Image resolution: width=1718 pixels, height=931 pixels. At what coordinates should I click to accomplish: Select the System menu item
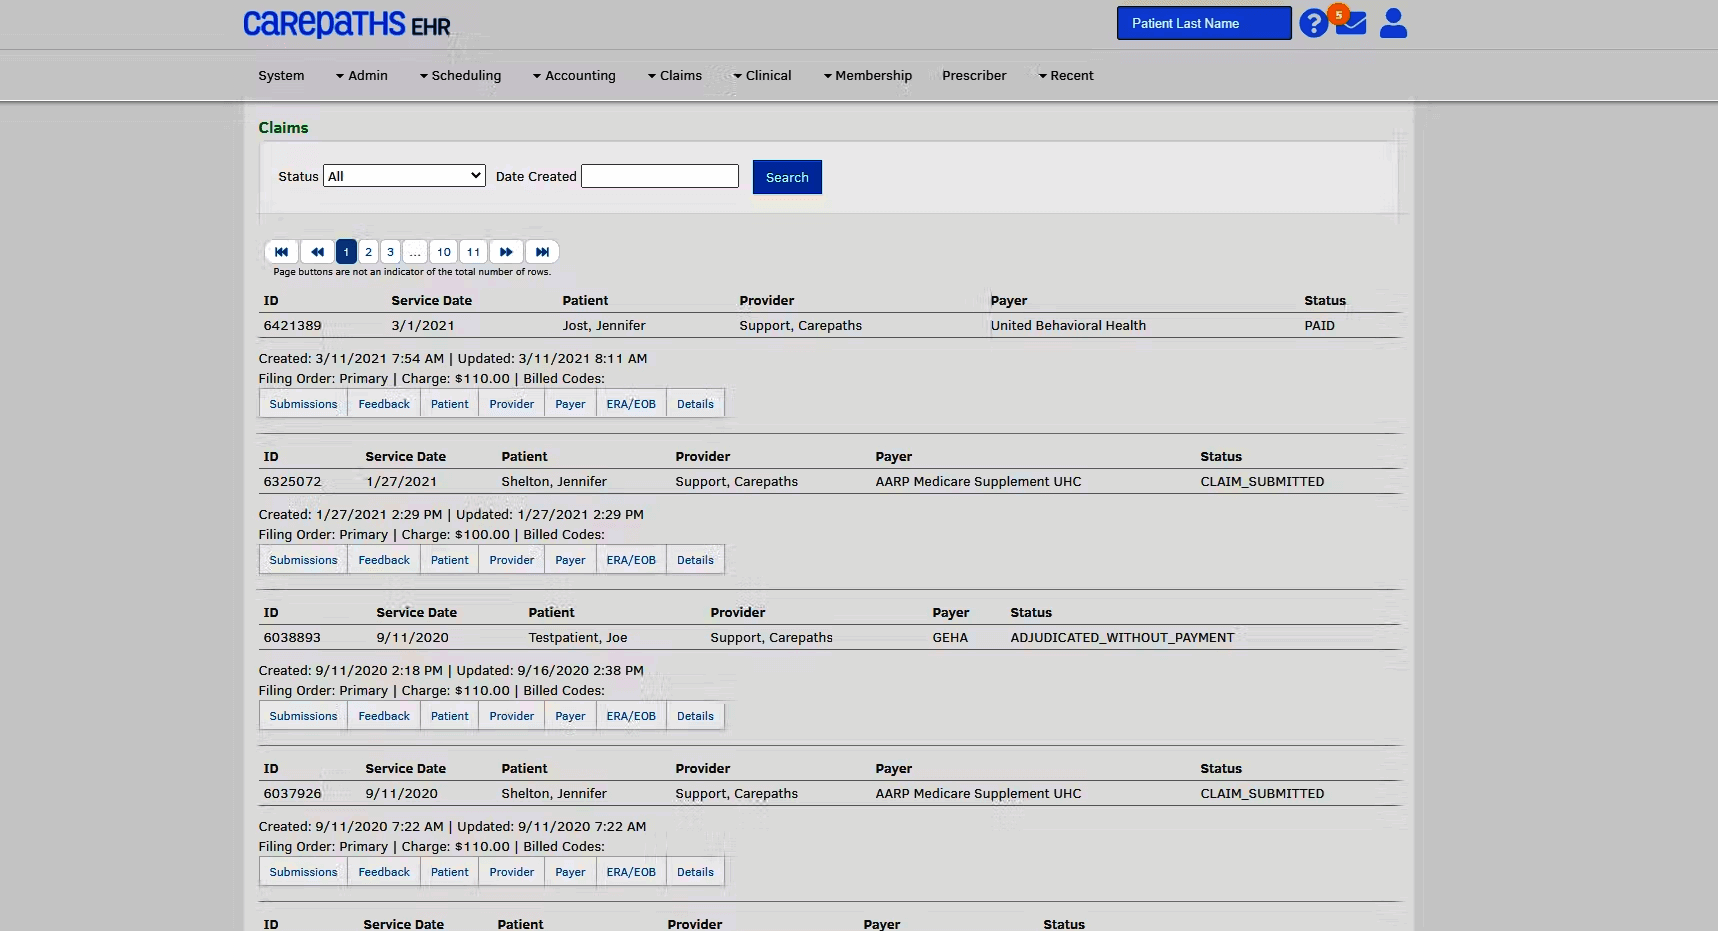tap(281, 75)
